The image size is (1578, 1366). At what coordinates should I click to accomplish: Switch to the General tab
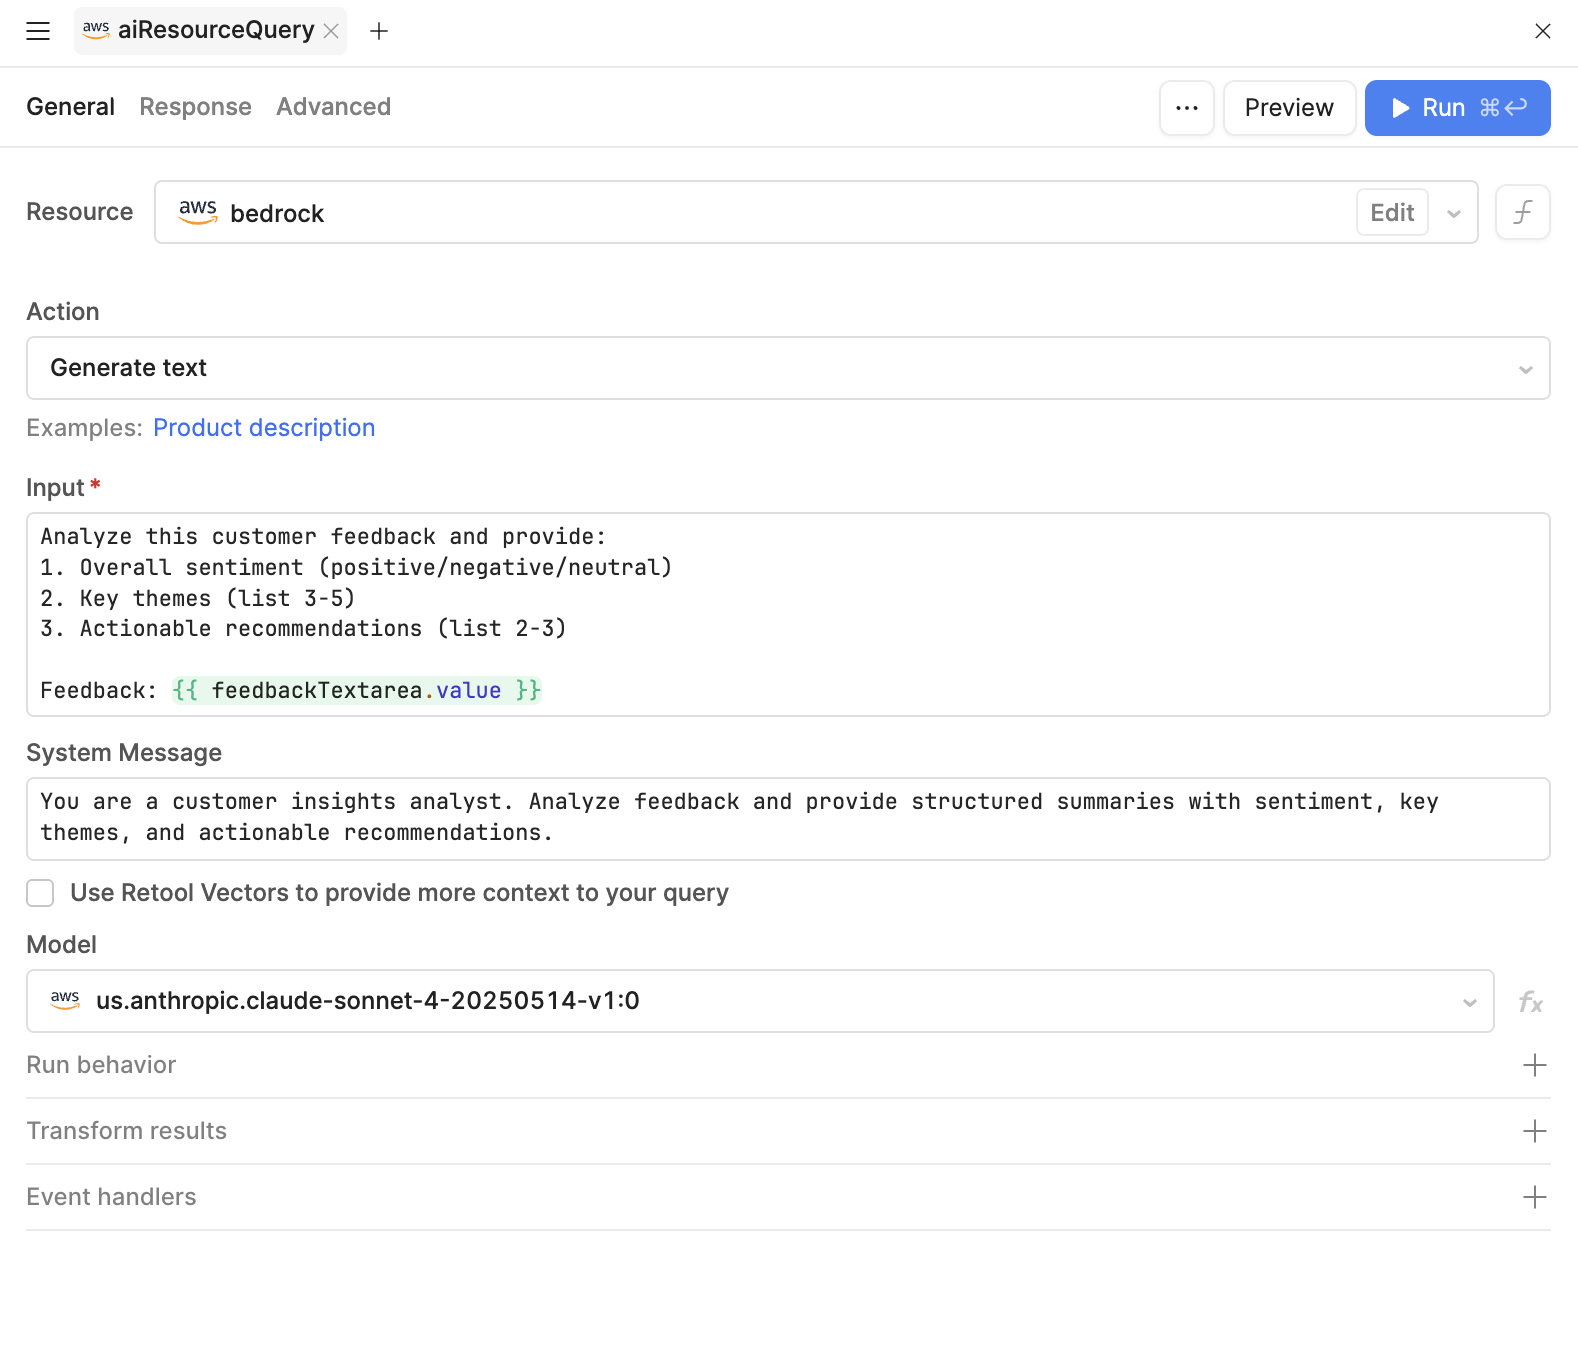70,107
